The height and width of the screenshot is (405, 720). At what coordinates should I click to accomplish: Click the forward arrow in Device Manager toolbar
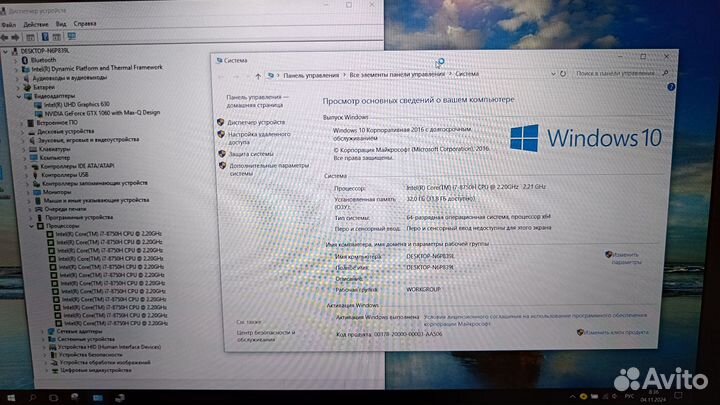pos(15,37)
